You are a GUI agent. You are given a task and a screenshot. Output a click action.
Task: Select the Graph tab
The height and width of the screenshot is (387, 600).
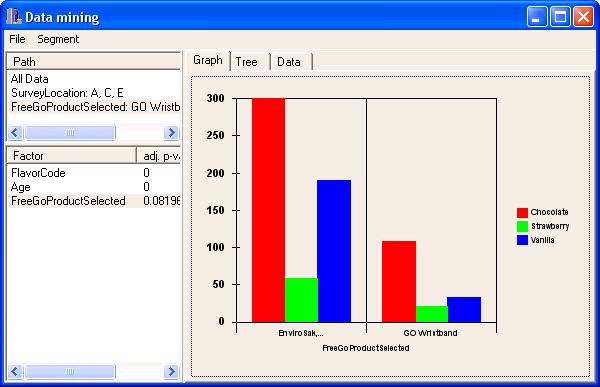[208, 60]
